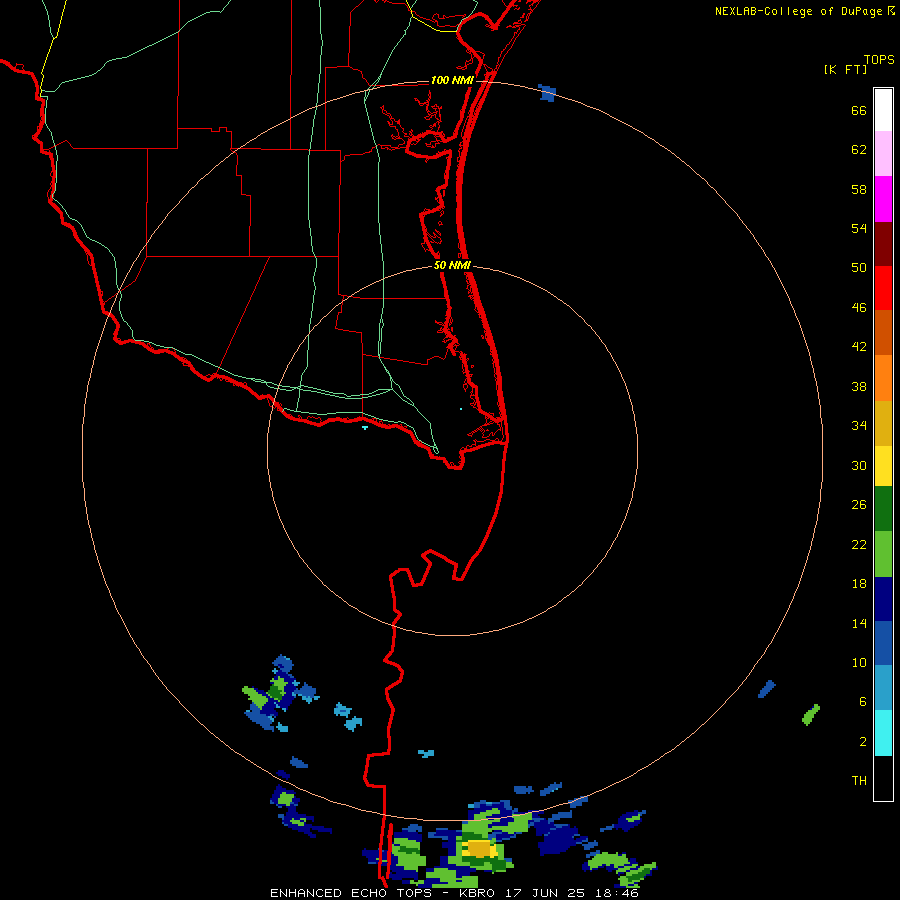Click the "22" legend value
Screen dimensions: 900x900
pyautogui.click(x=859, y=545)
